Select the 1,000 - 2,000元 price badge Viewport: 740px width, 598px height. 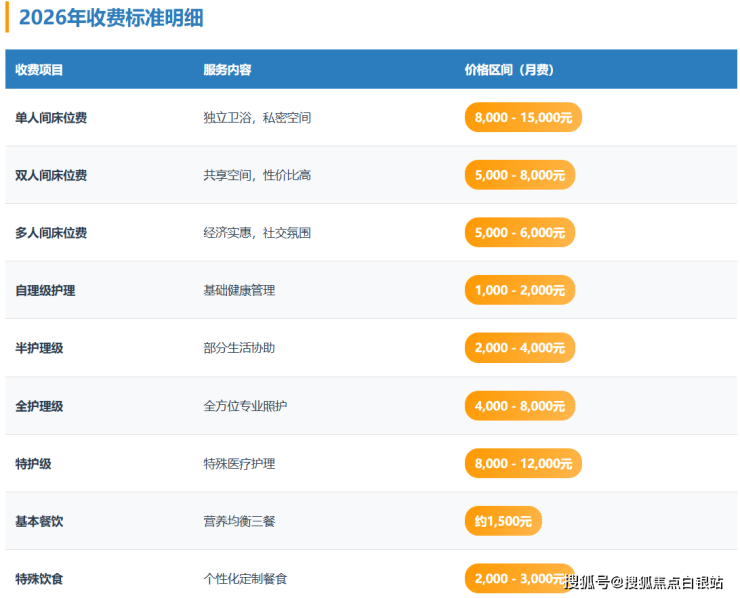point(520,290)
